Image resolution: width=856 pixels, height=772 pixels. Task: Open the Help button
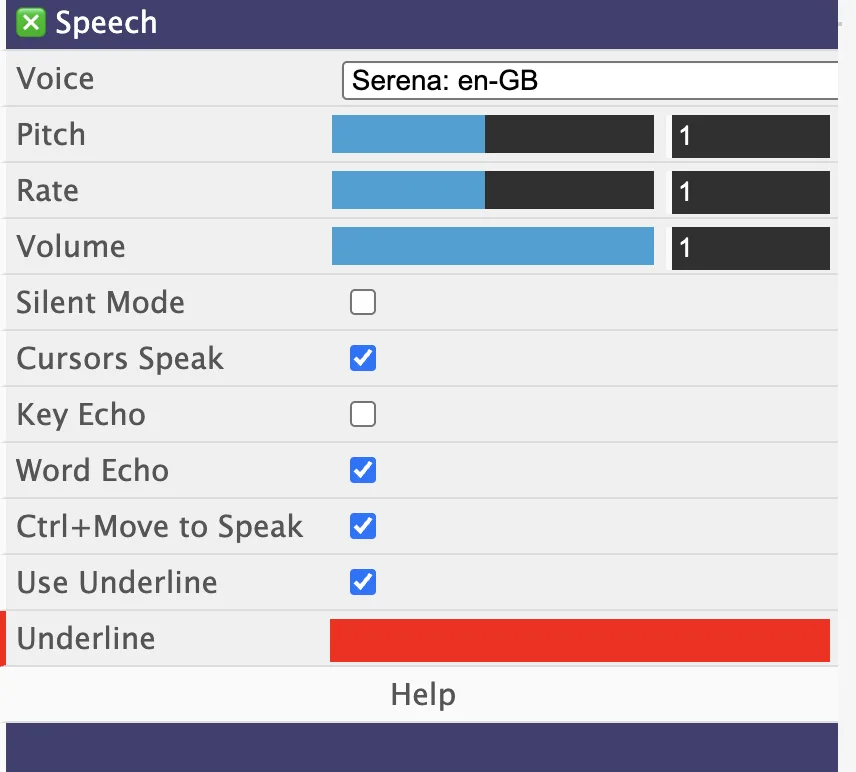422,694
